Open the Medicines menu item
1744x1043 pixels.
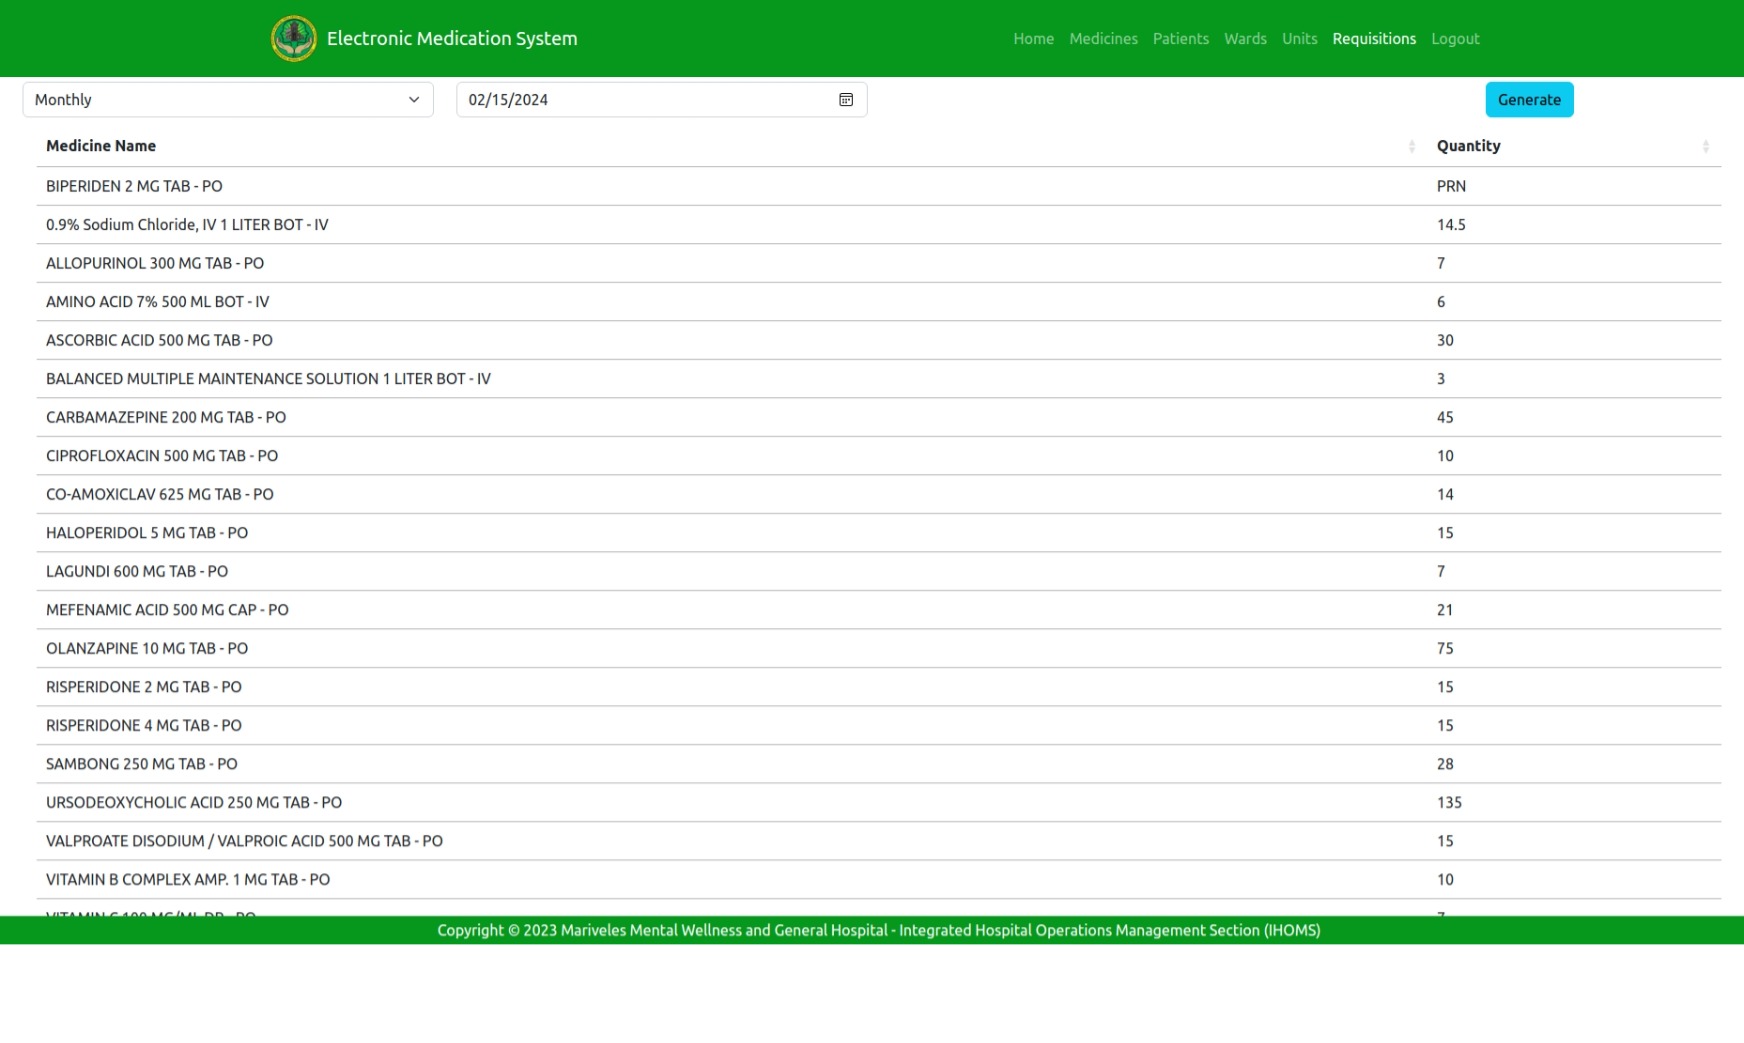coord(1103,39)
